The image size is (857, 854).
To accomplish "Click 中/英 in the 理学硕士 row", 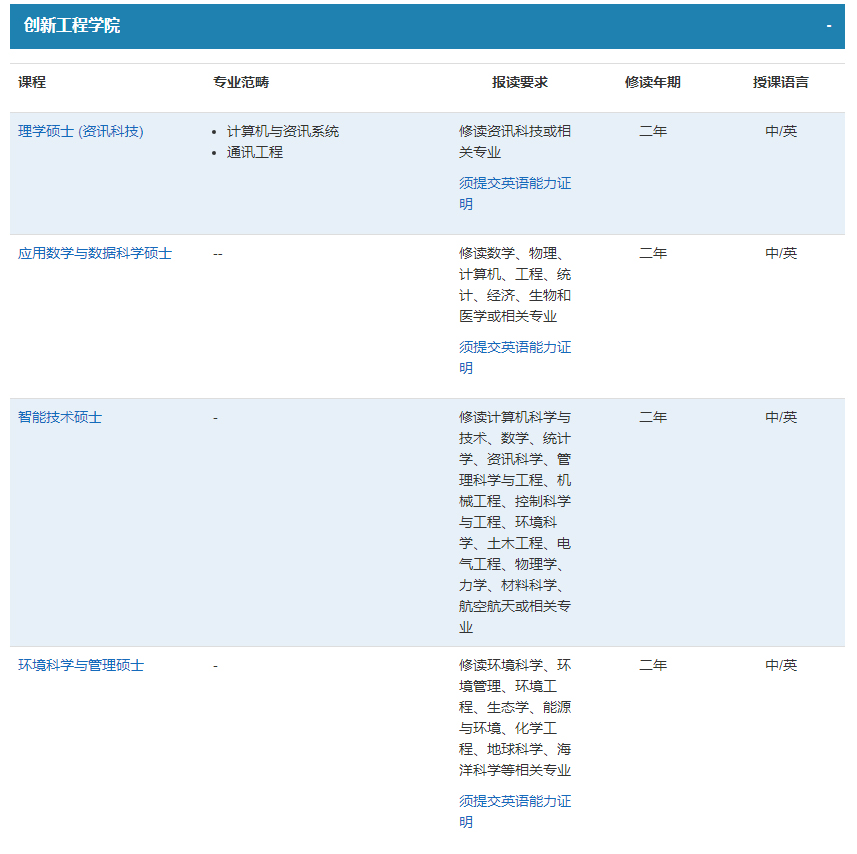I will pyautogui.click(x=781, y=131).
